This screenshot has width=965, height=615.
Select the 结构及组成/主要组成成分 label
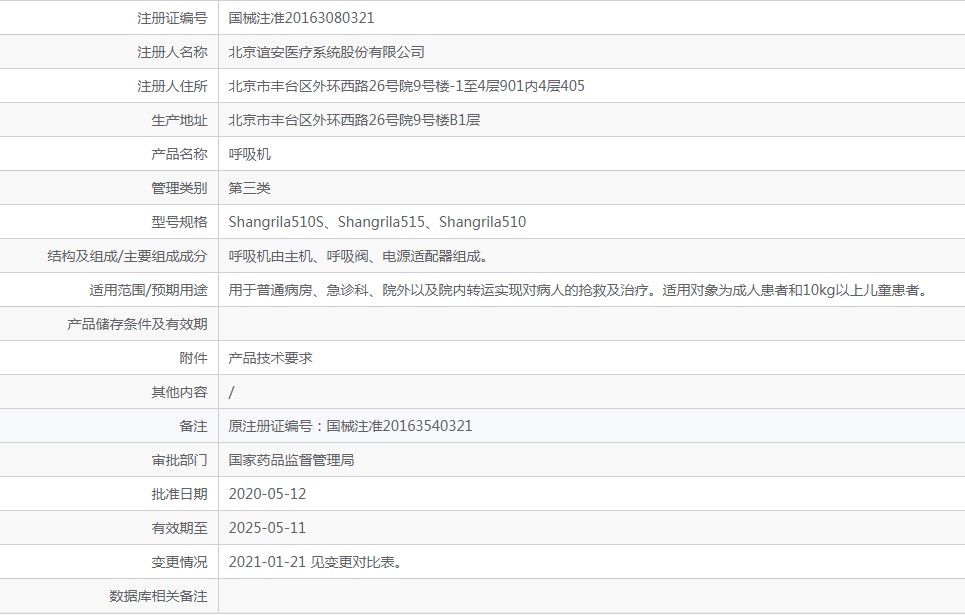pos(127,256)
